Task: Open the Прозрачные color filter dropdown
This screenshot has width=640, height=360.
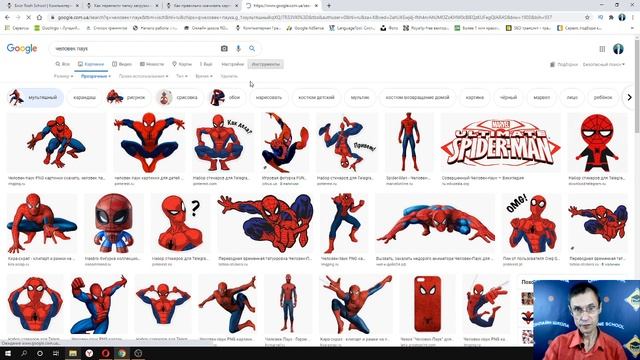Action: 96,76
